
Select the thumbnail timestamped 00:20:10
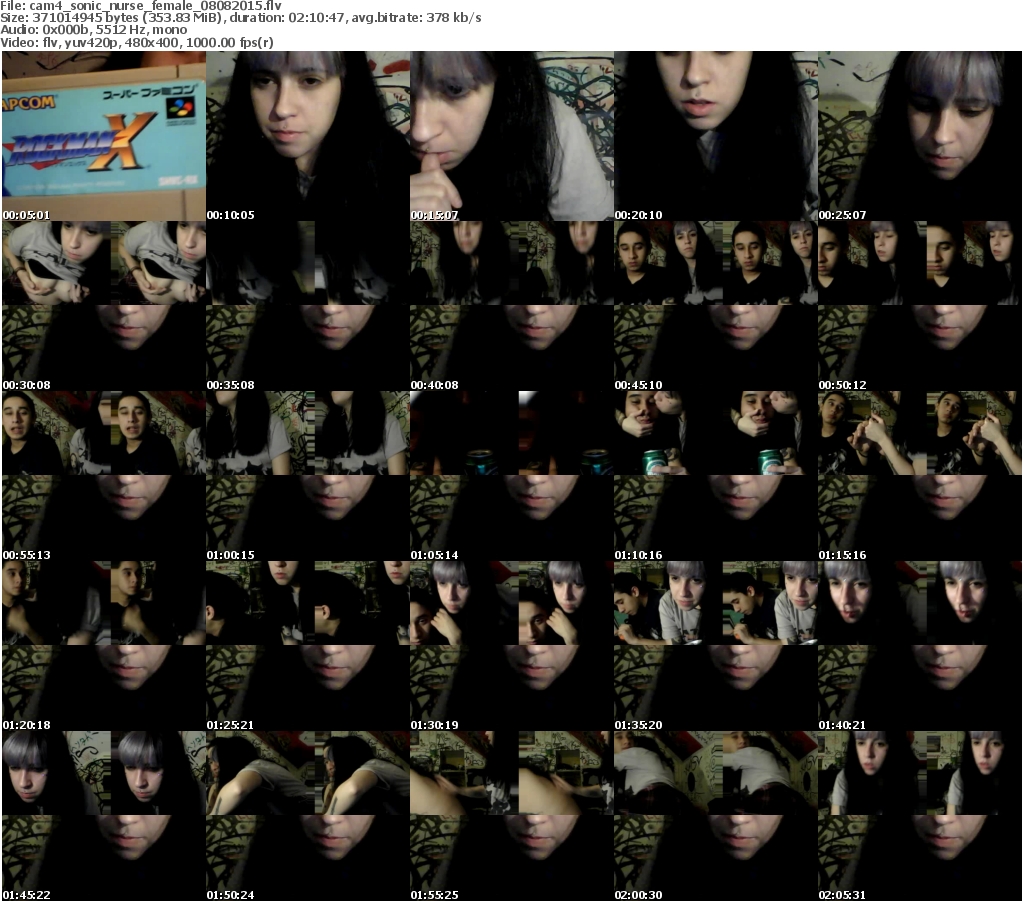coord(716,136)
